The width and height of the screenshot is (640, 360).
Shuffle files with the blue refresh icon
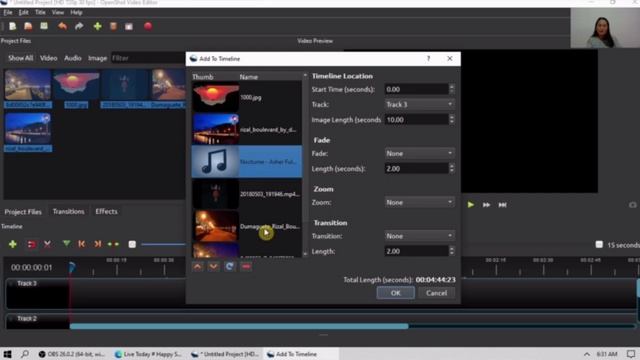[x=230, y=267]
